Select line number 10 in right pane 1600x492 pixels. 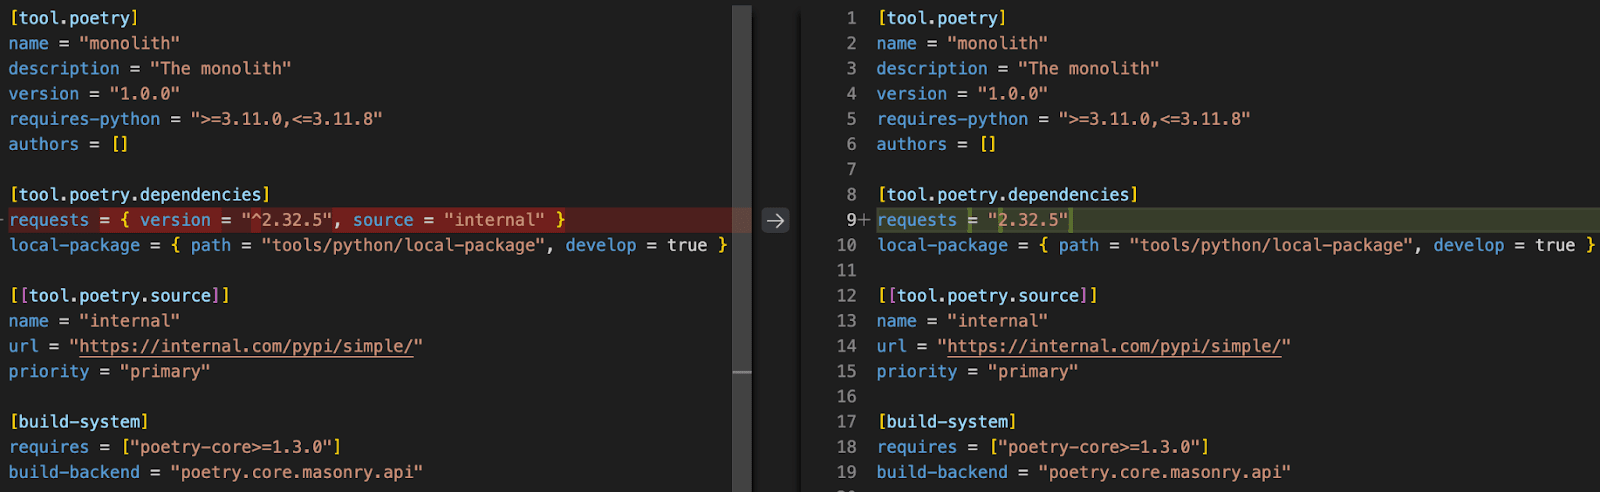[x=846, y=245]
